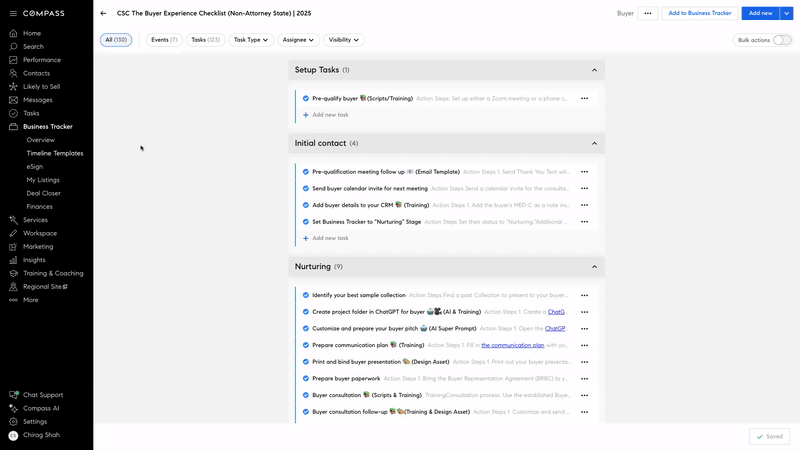This screenshot has height=450, width=800.
Task: Click the back arrow beside checklist title
Action: pos(104,13)
